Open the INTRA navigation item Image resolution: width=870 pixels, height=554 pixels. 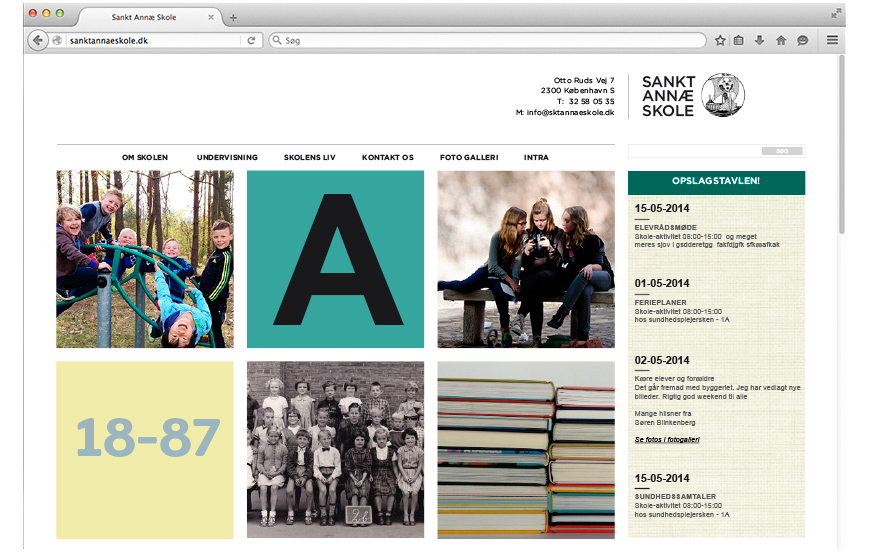coord(536,158)
